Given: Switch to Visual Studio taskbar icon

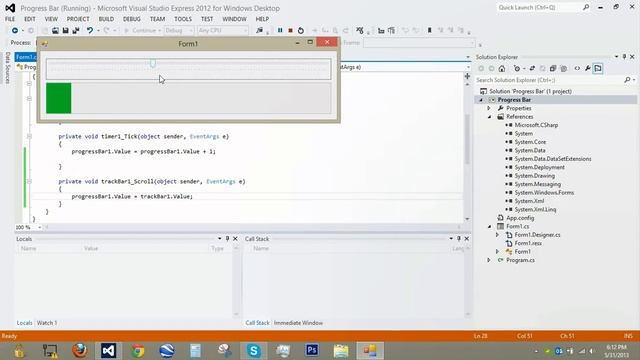Looking at the screenshot, I should (x=109, y=351).
